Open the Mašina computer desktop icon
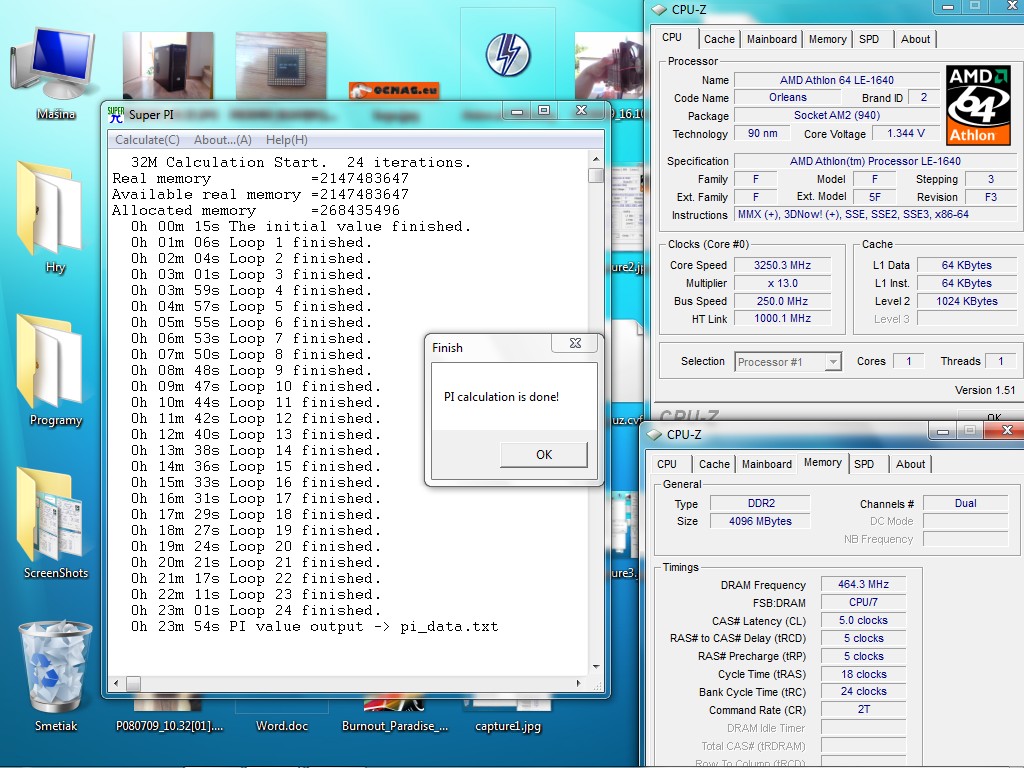Screen dimensions: 1024x768 (56, 73)
